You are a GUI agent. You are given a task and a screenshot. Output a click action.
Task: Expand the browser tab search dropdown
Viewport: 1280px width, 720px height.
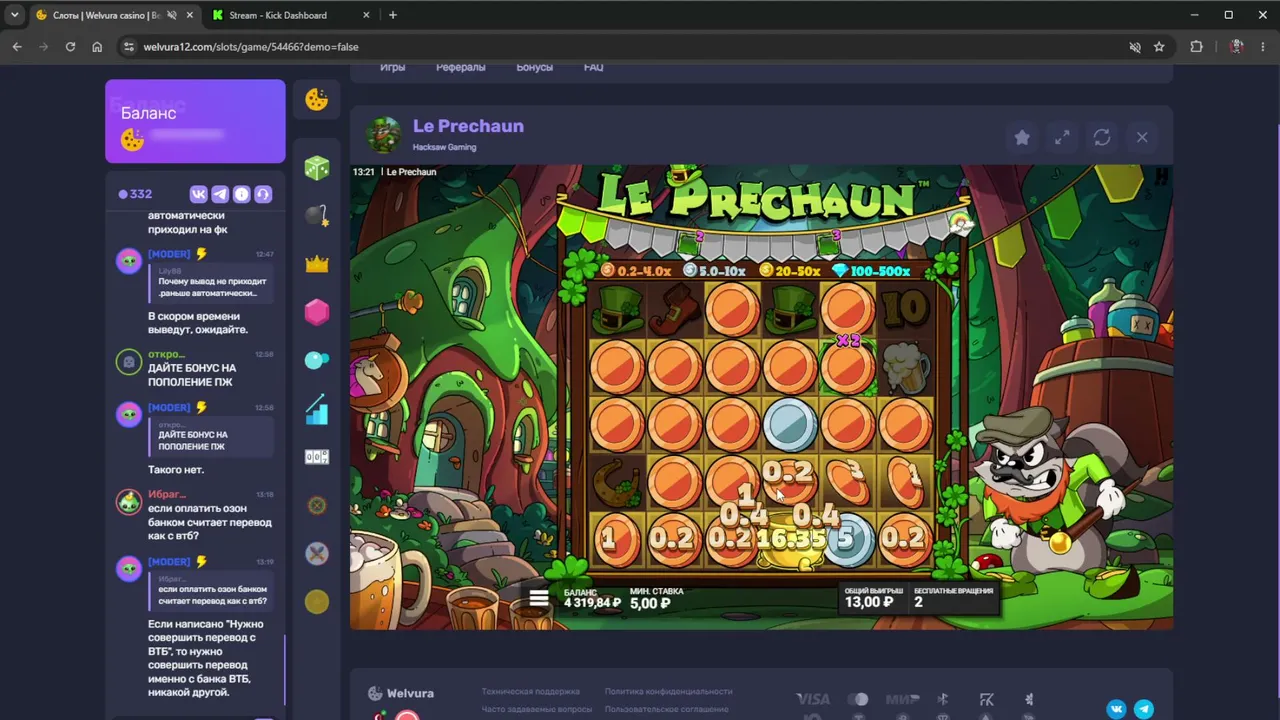pos(14,15)
